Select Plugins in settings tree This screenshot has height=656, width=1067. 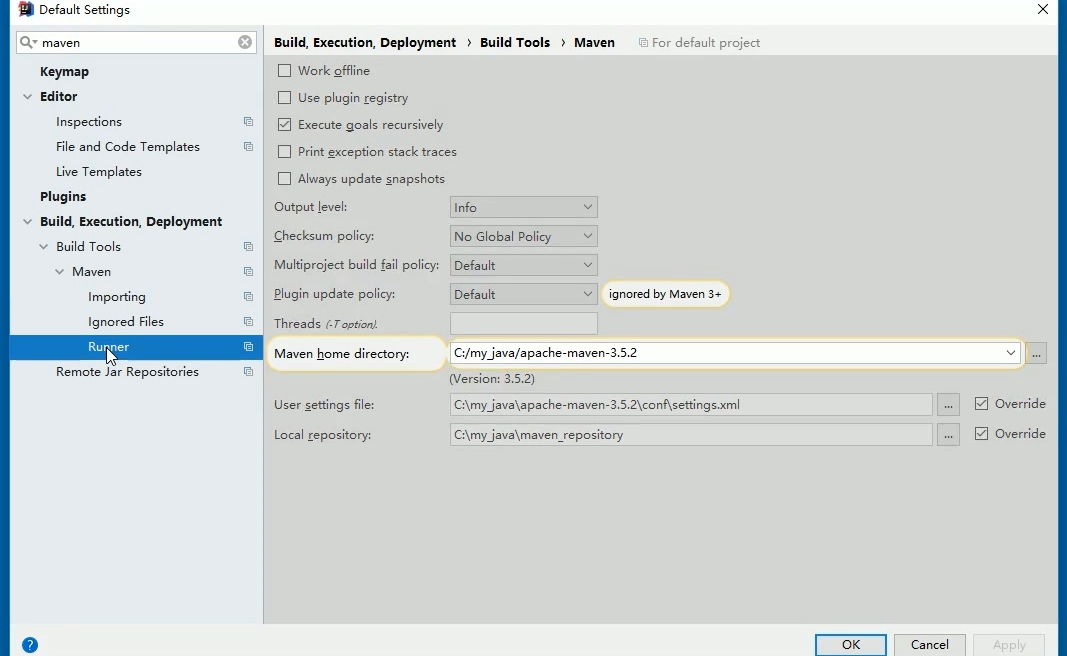[63, 197]
